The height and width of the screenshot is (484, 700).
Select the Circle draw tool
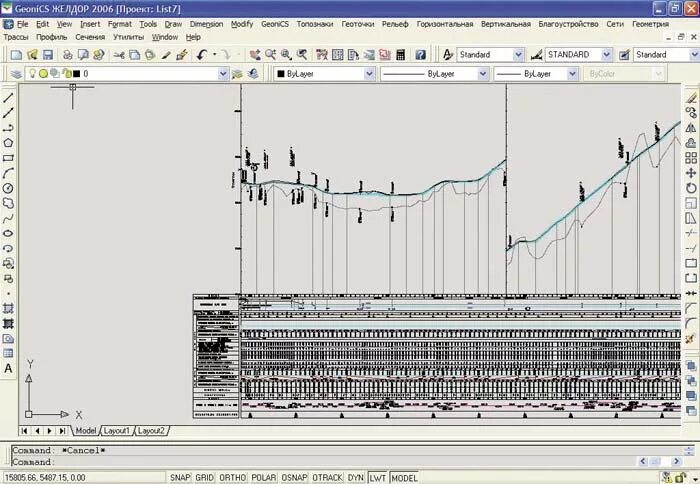tap(8, 188)
